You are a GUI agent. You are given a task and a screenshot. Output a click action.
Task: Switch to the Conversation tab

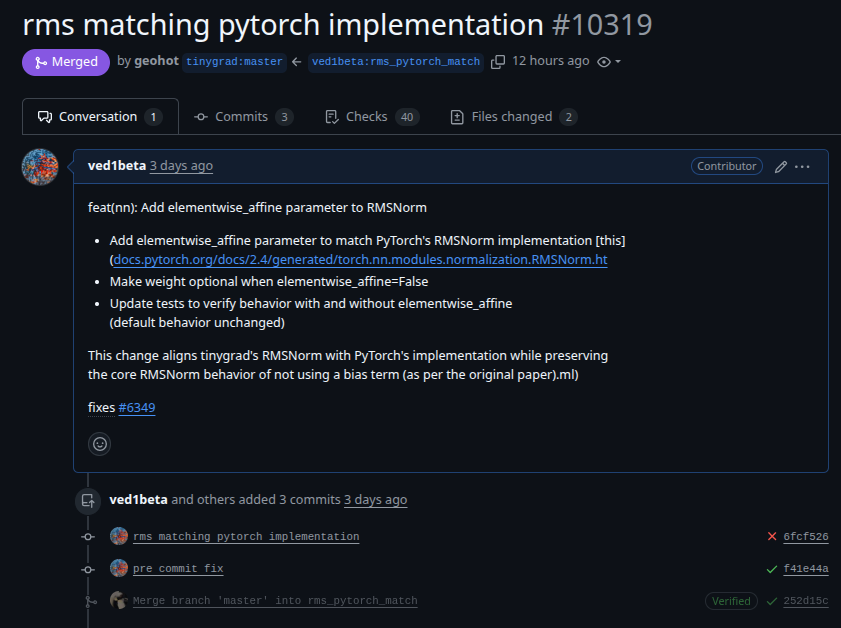[100, 116]
